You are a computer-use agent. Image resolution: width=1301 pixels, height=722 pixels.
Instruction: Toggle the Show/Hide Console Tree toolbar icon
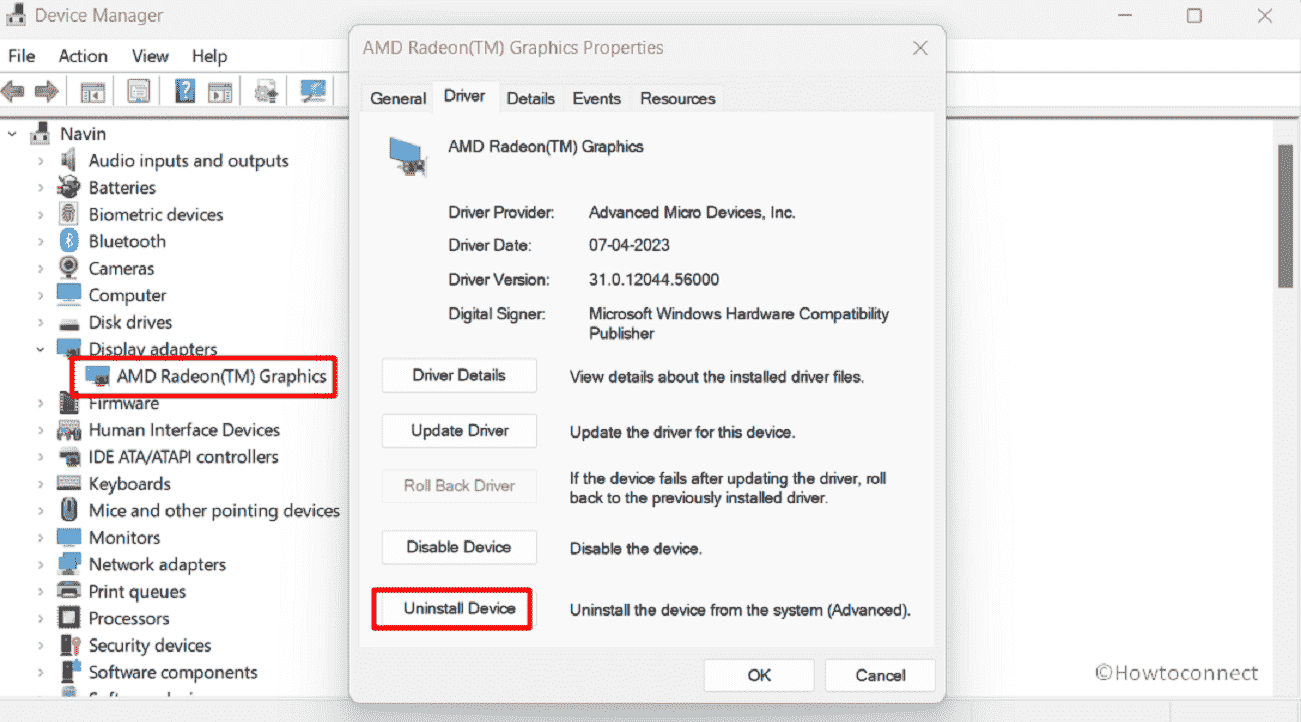click(x=93, y=92)
